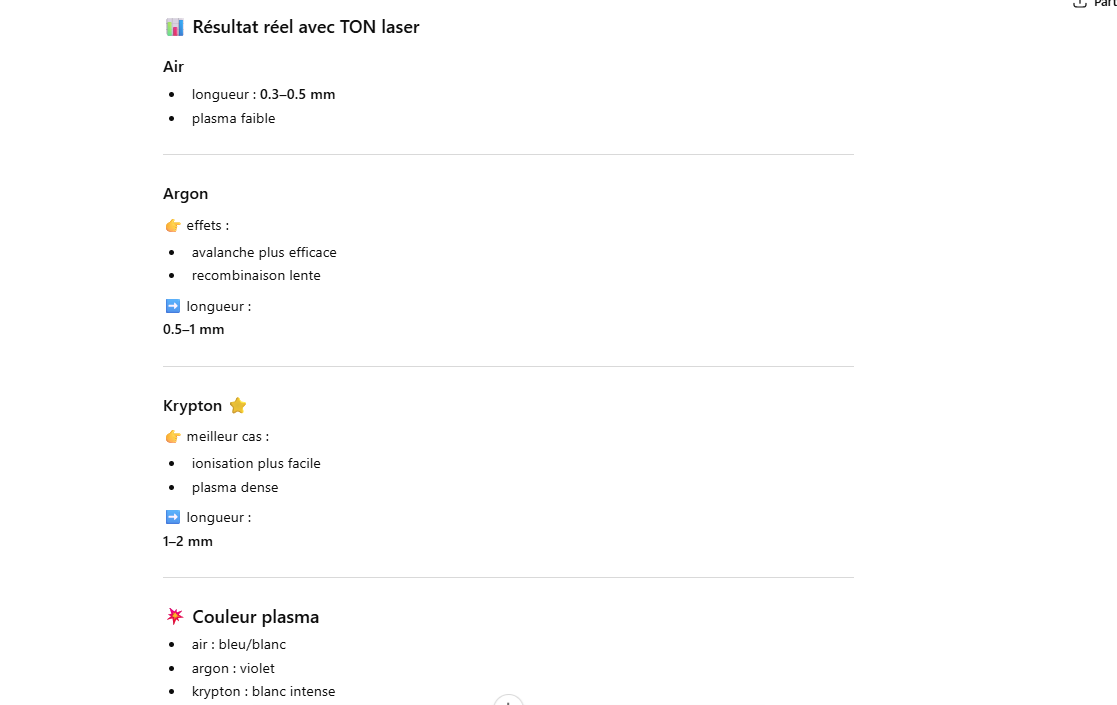This screenshot has height=705, width=1117.
Task: Click the pointing hand emoji beside effets
Action: [x=173, y=225]
